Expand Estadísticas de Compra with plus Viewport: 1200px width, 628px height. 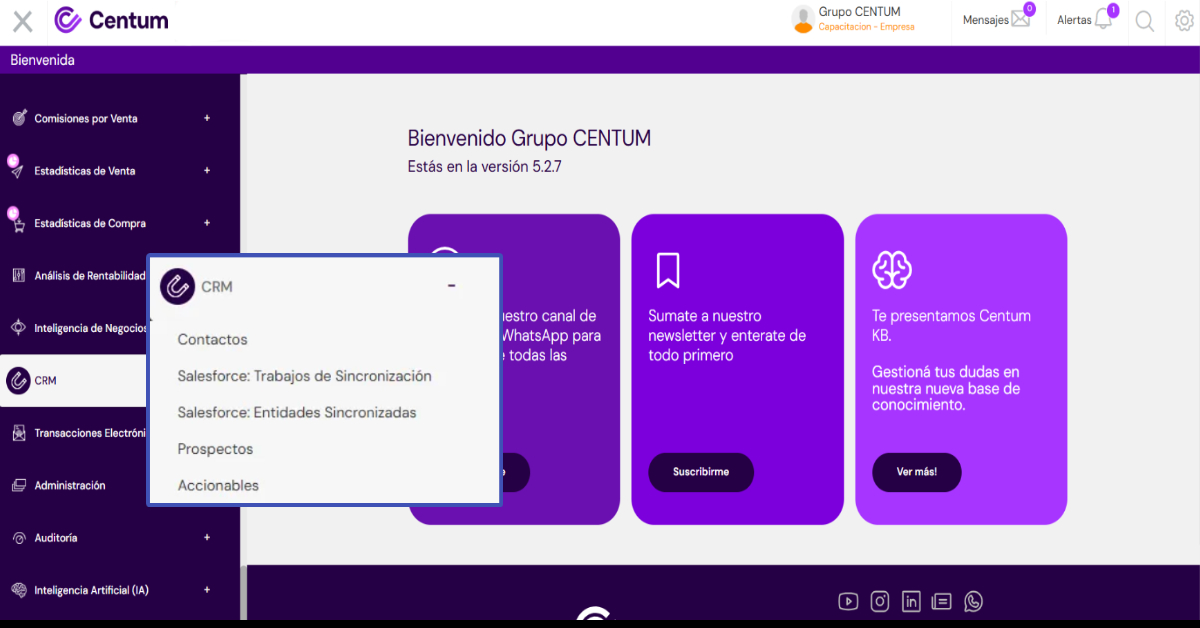[207, 223]
